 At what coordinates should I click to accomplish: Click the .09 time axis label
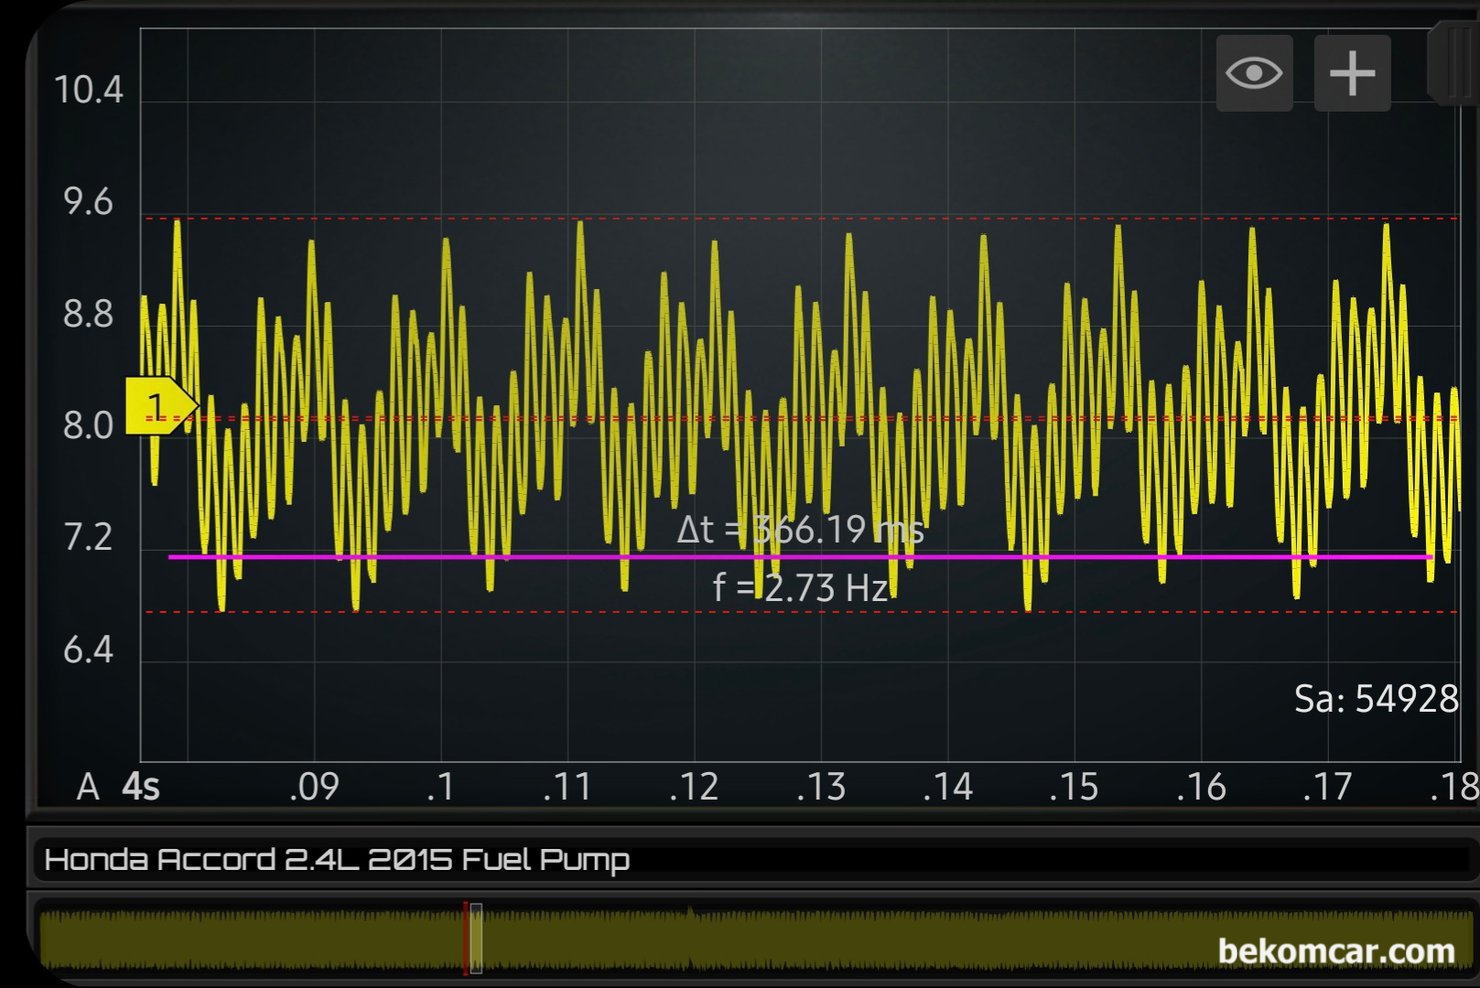click(314, 788)
